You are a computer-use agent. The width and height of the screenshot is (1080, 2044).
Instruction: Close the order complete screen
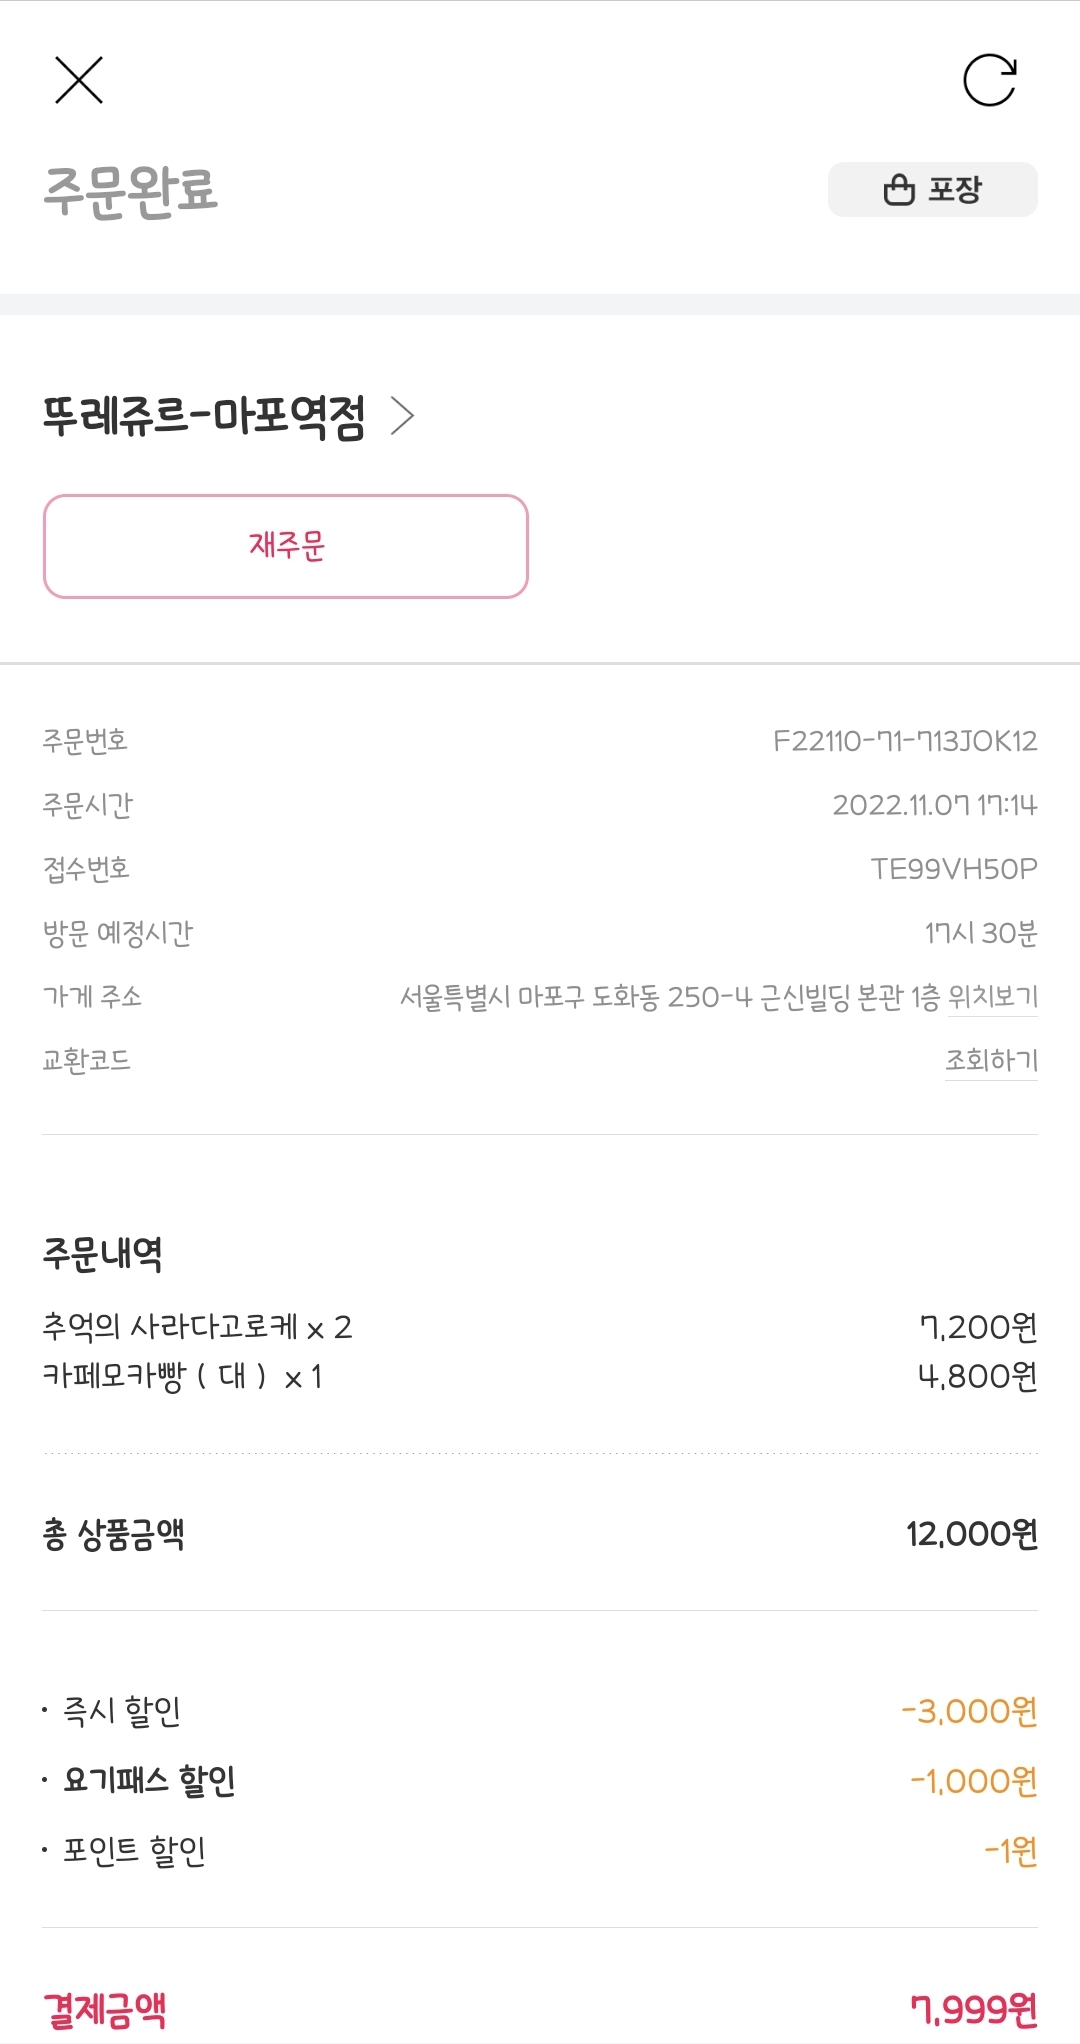[x=79, y=80]
